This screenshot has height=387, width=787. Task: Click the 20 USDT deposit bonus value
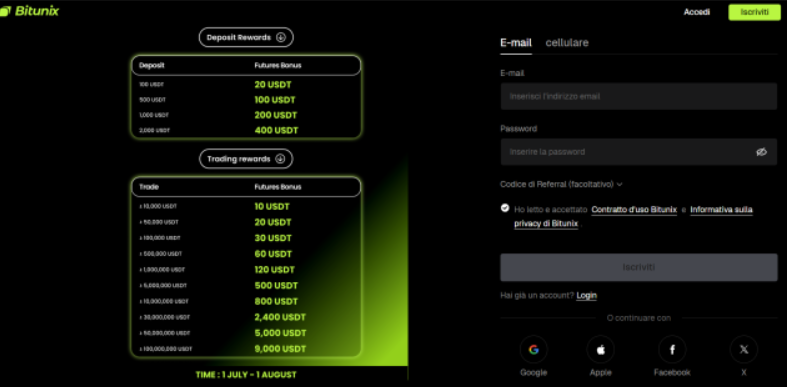[273, 85]
